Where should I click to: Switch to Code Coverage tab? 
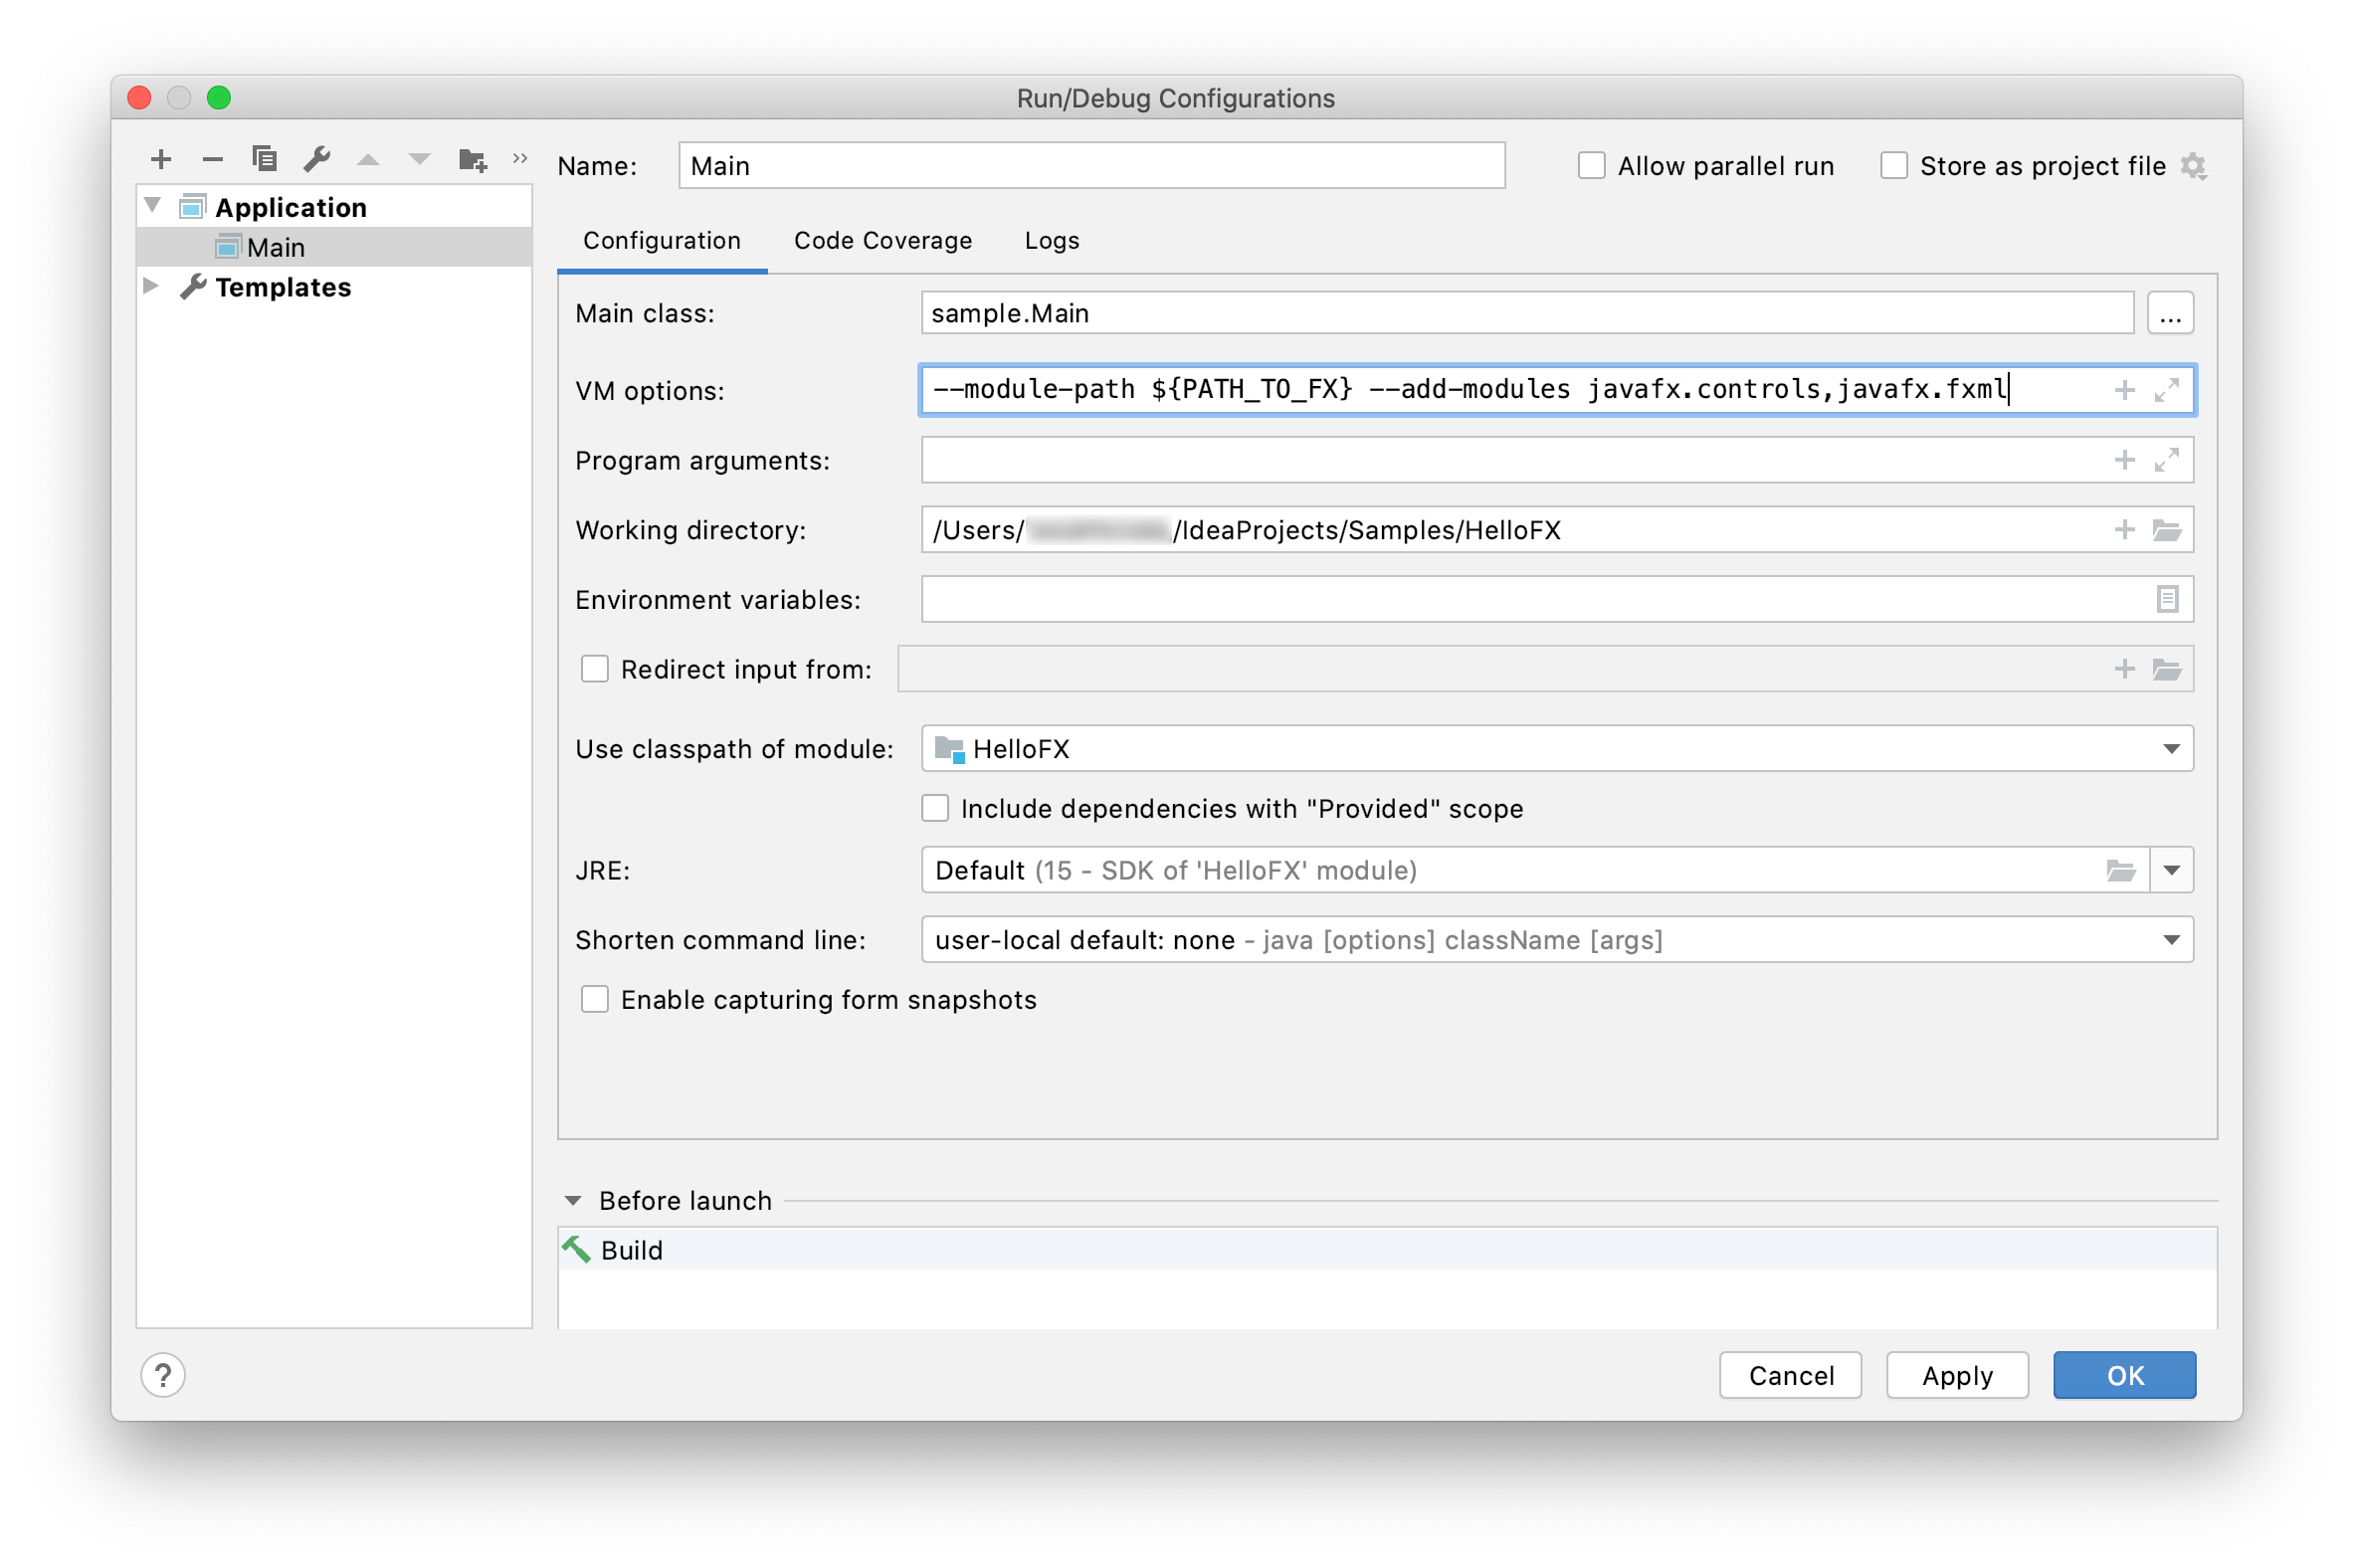pyautogui.click(x=882, y=241)
